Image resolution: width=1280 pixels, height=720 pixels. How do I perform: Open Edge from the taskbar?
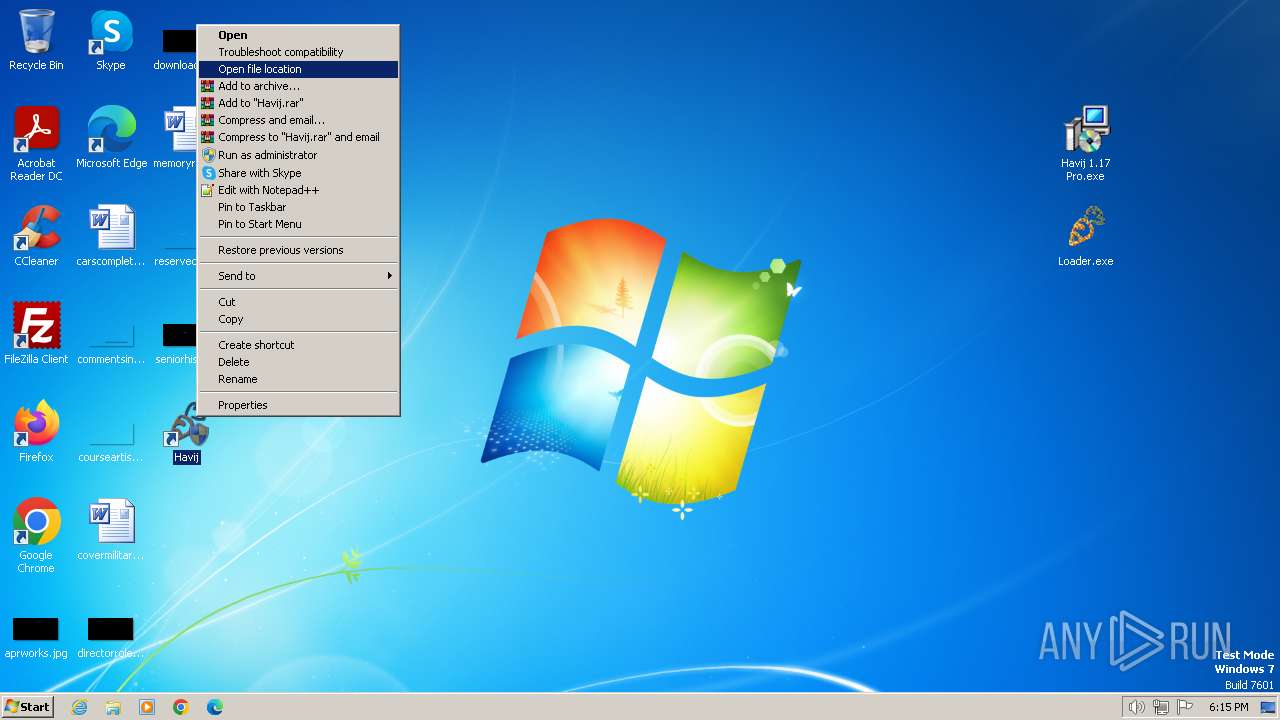(x=215, y=707)
